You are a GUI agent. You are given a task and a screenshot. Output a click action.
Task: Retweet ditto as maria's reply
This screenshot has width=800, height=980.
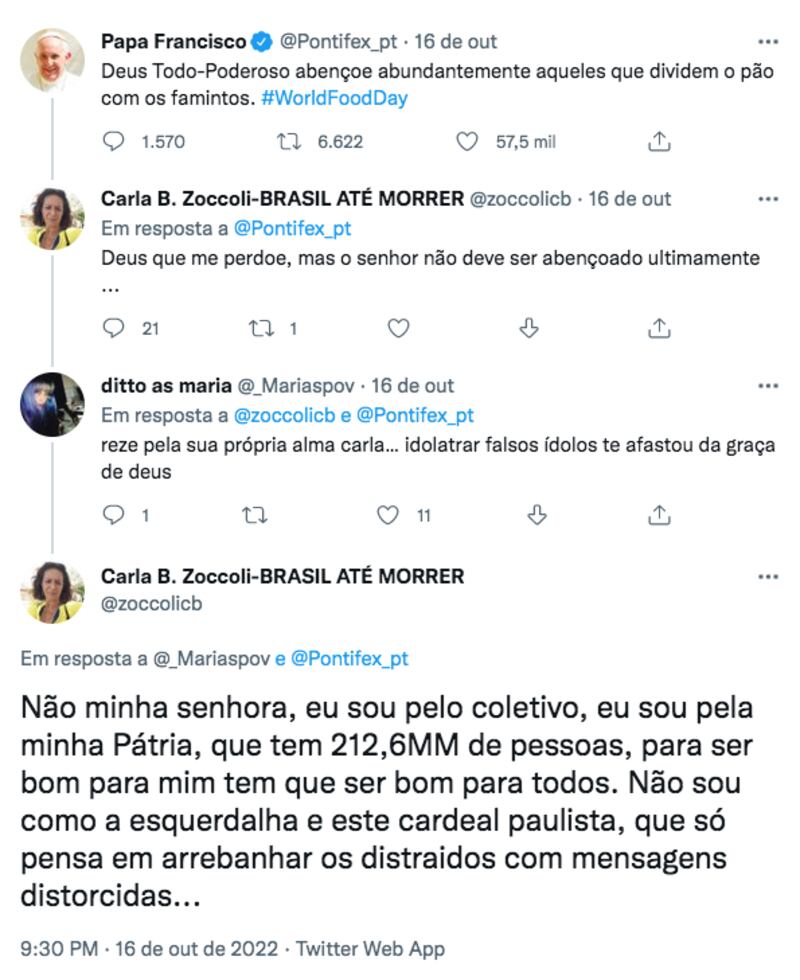pos(257,515)
